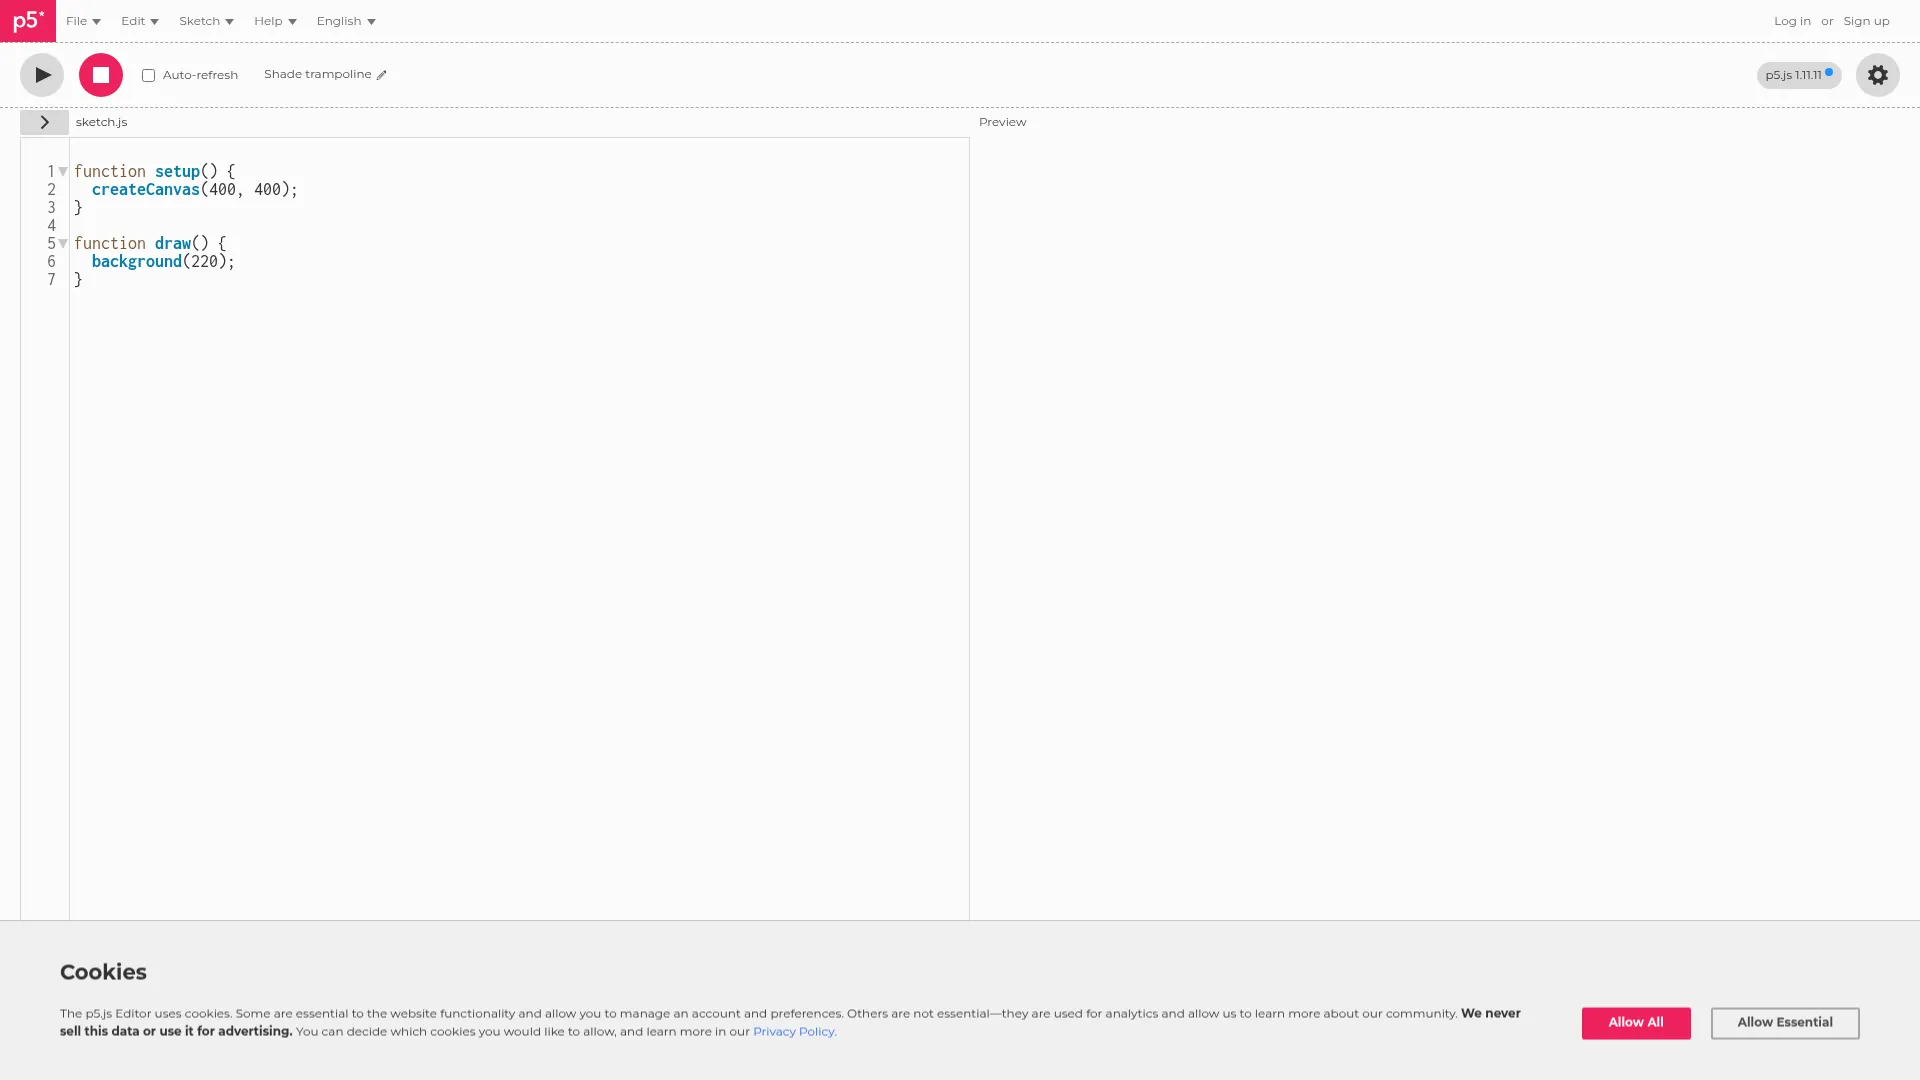Collapse the draw function fold arrow
Screen dimensions: 1920x1080
tap(63, 244)
